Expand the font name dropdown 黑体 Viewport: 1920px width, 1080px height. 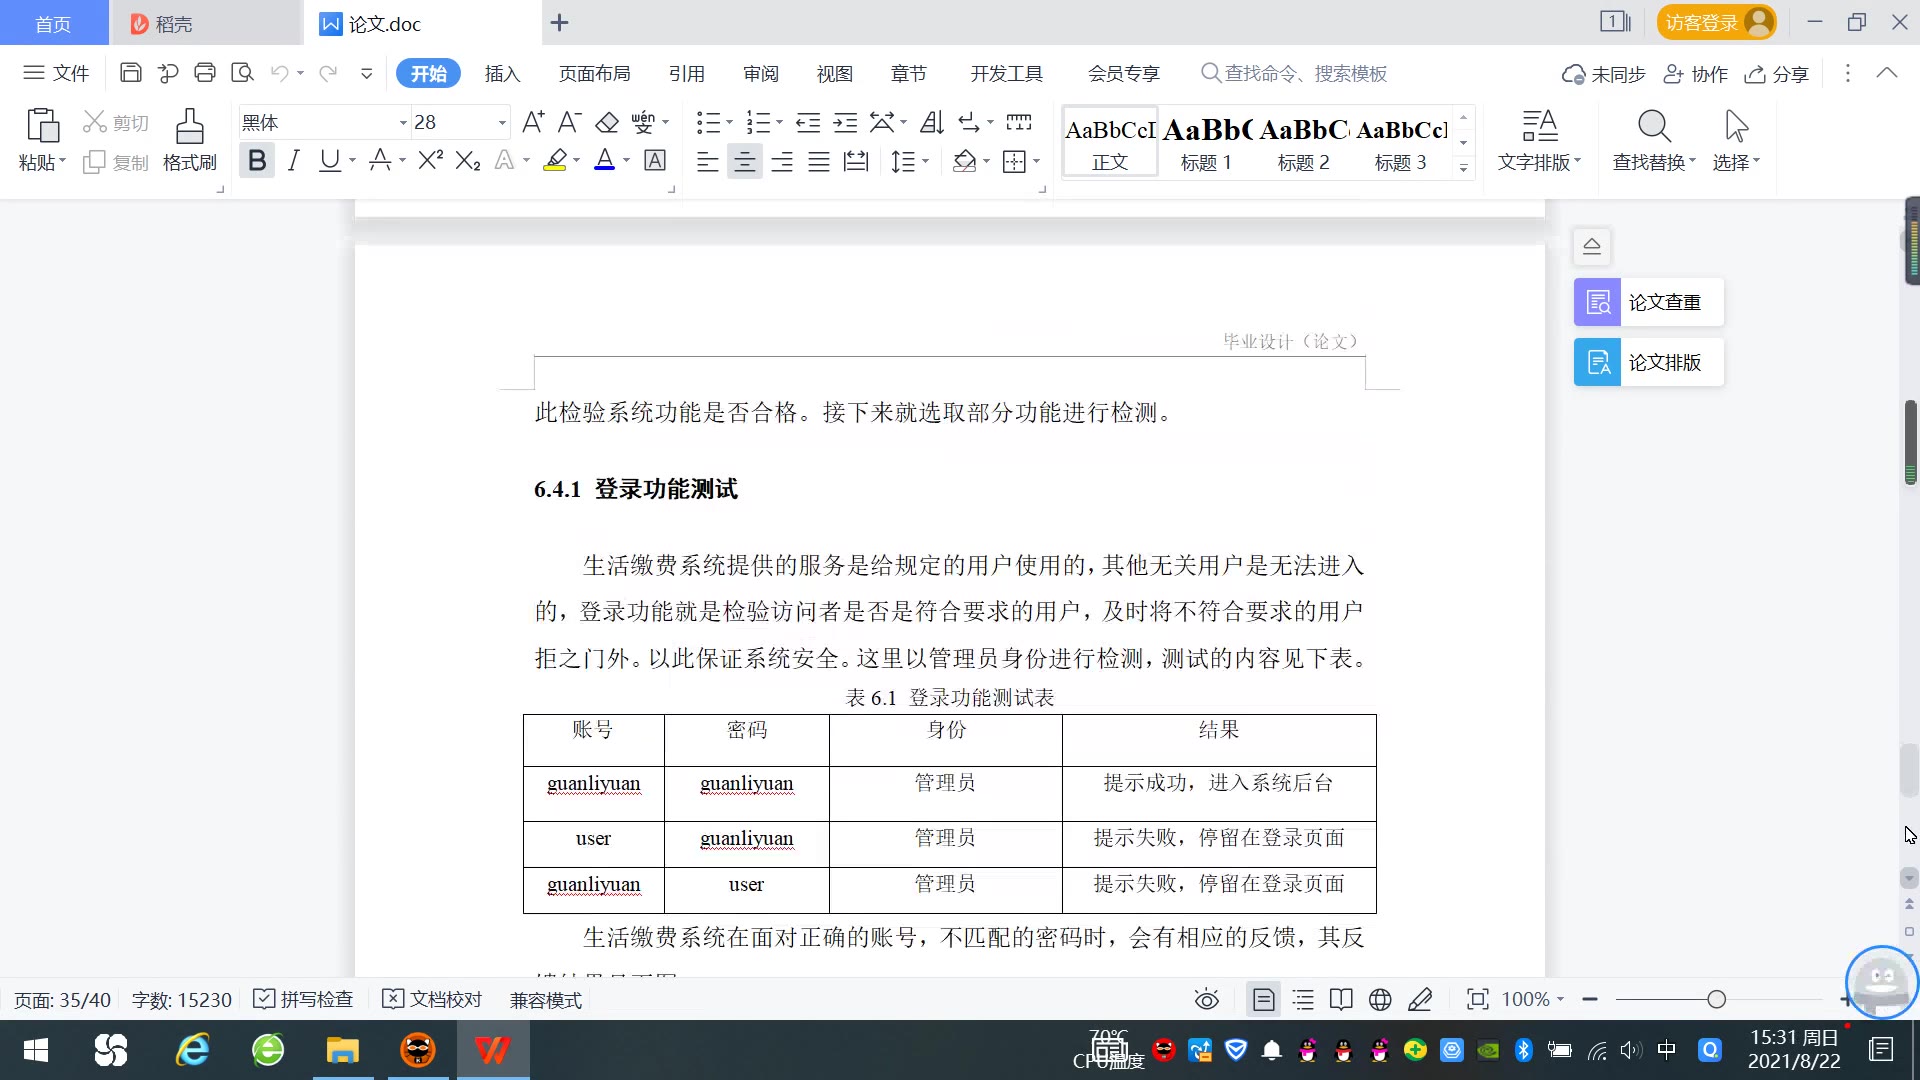(403, 123)
